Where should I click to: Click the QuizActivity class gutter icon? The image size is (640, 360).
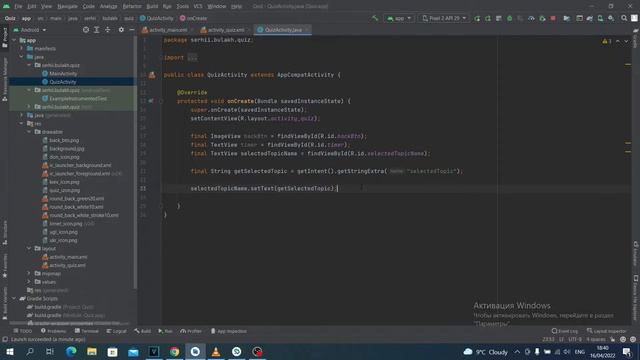152,75
